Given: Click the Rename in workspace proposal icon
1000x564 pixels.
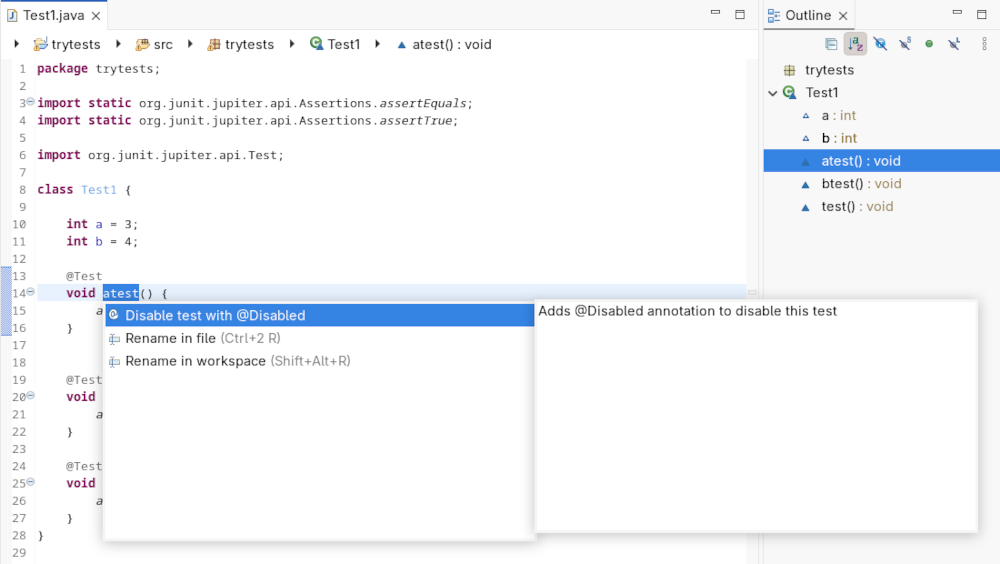Looking at the screenshot, I should pyautogui.click(x=114, y=362).
